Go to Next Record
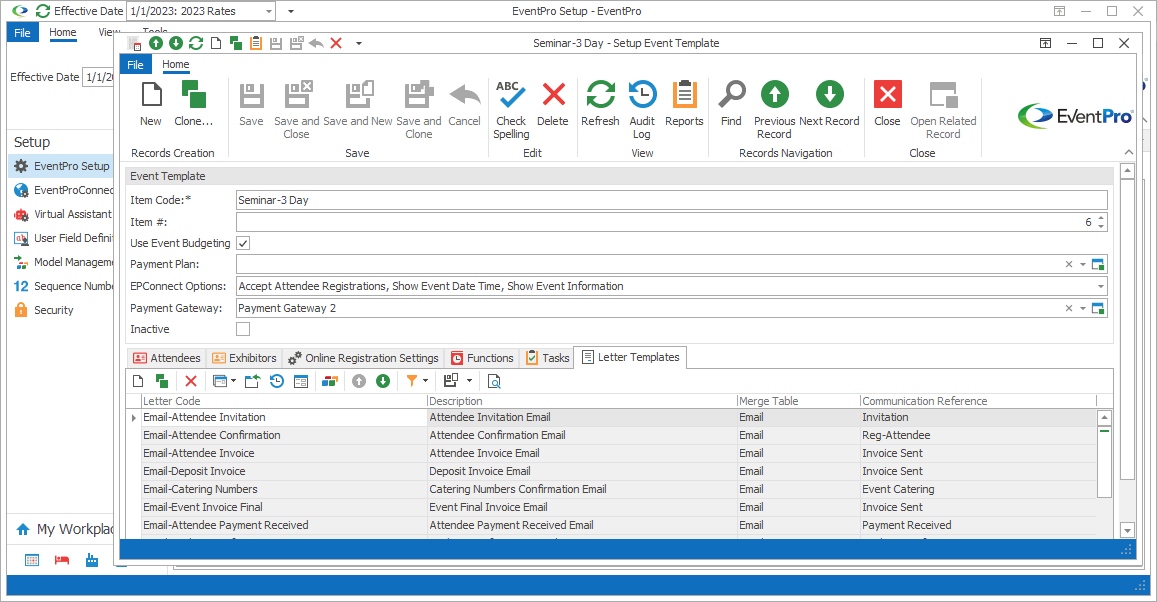 [829, 104]
